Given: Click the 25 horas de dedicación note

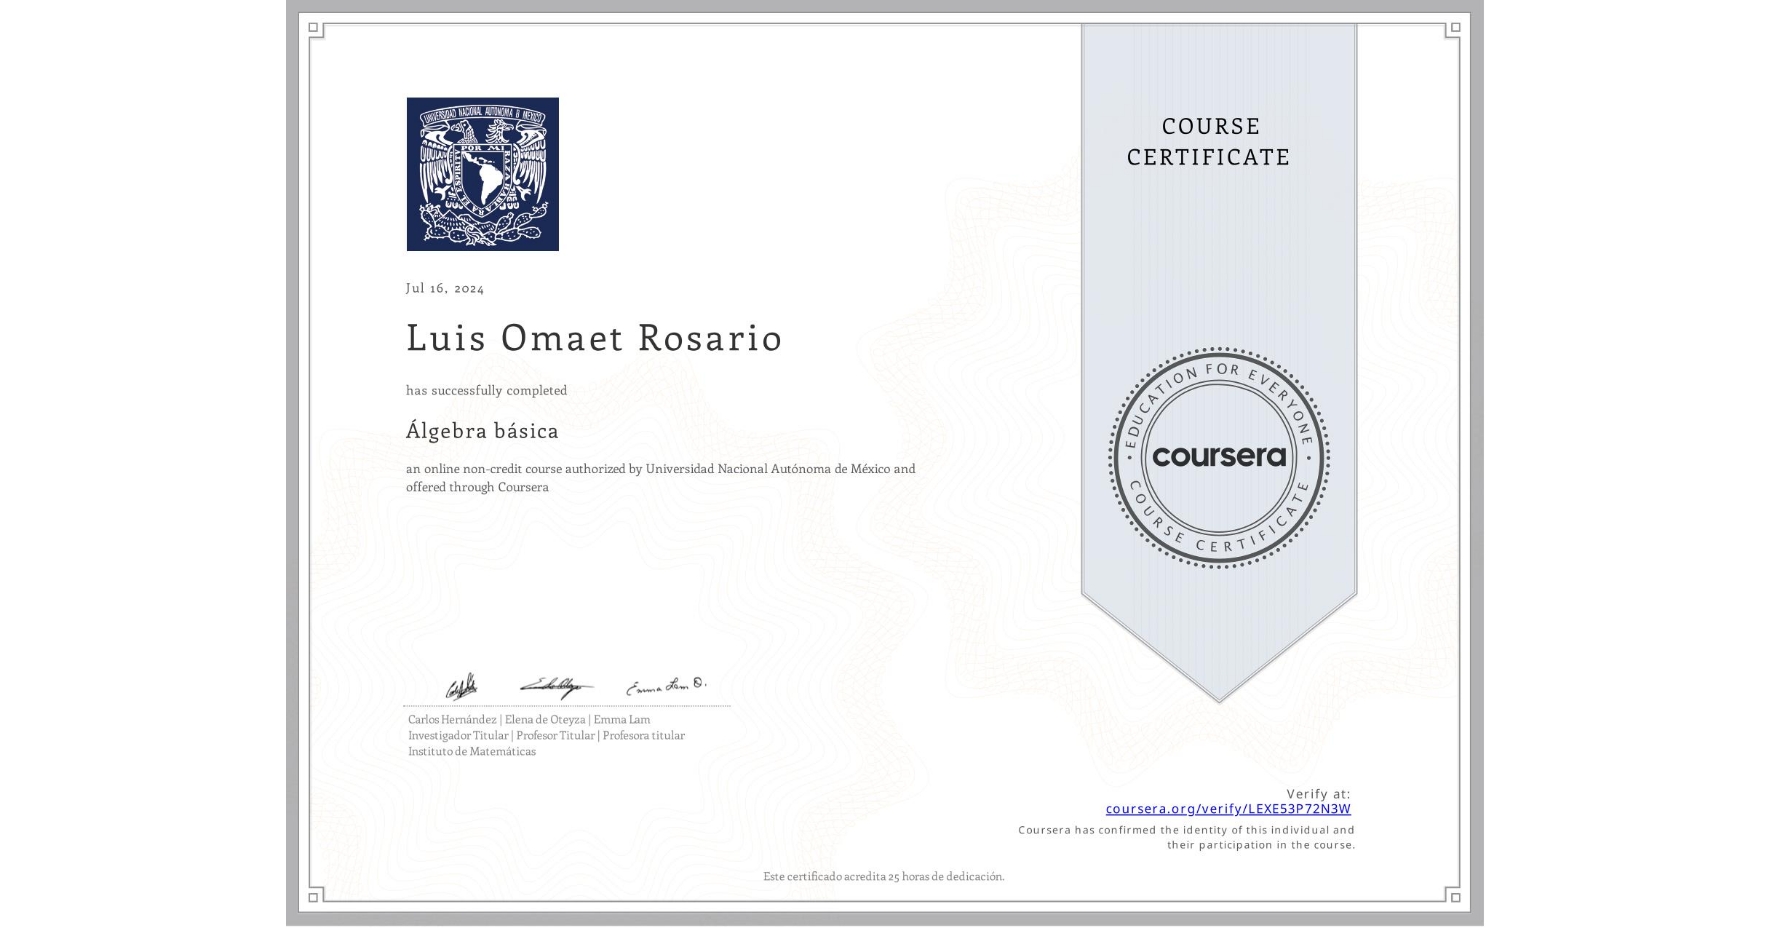Looking at the screenshot, I should coord(884,876).
